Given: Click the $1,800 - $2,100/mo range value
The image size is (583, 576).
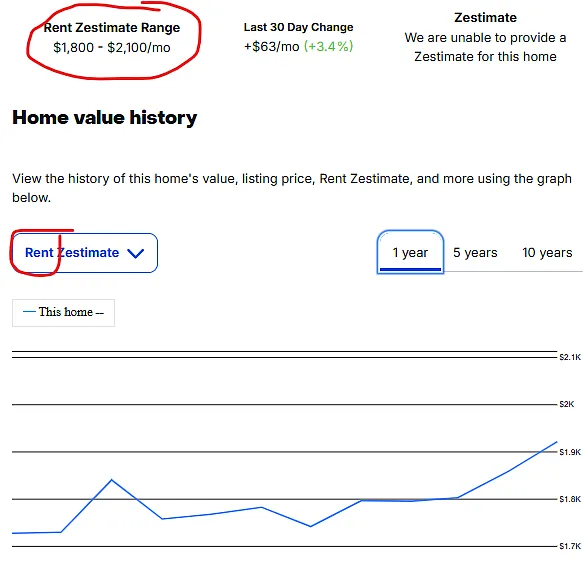Looking at the screenshot, I should [112, 48].
